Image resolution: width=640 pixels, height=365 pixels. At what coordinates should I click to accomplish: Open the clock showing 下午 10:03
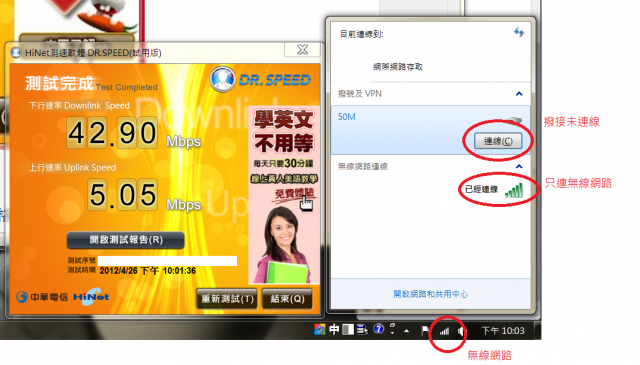click(503, 331)
